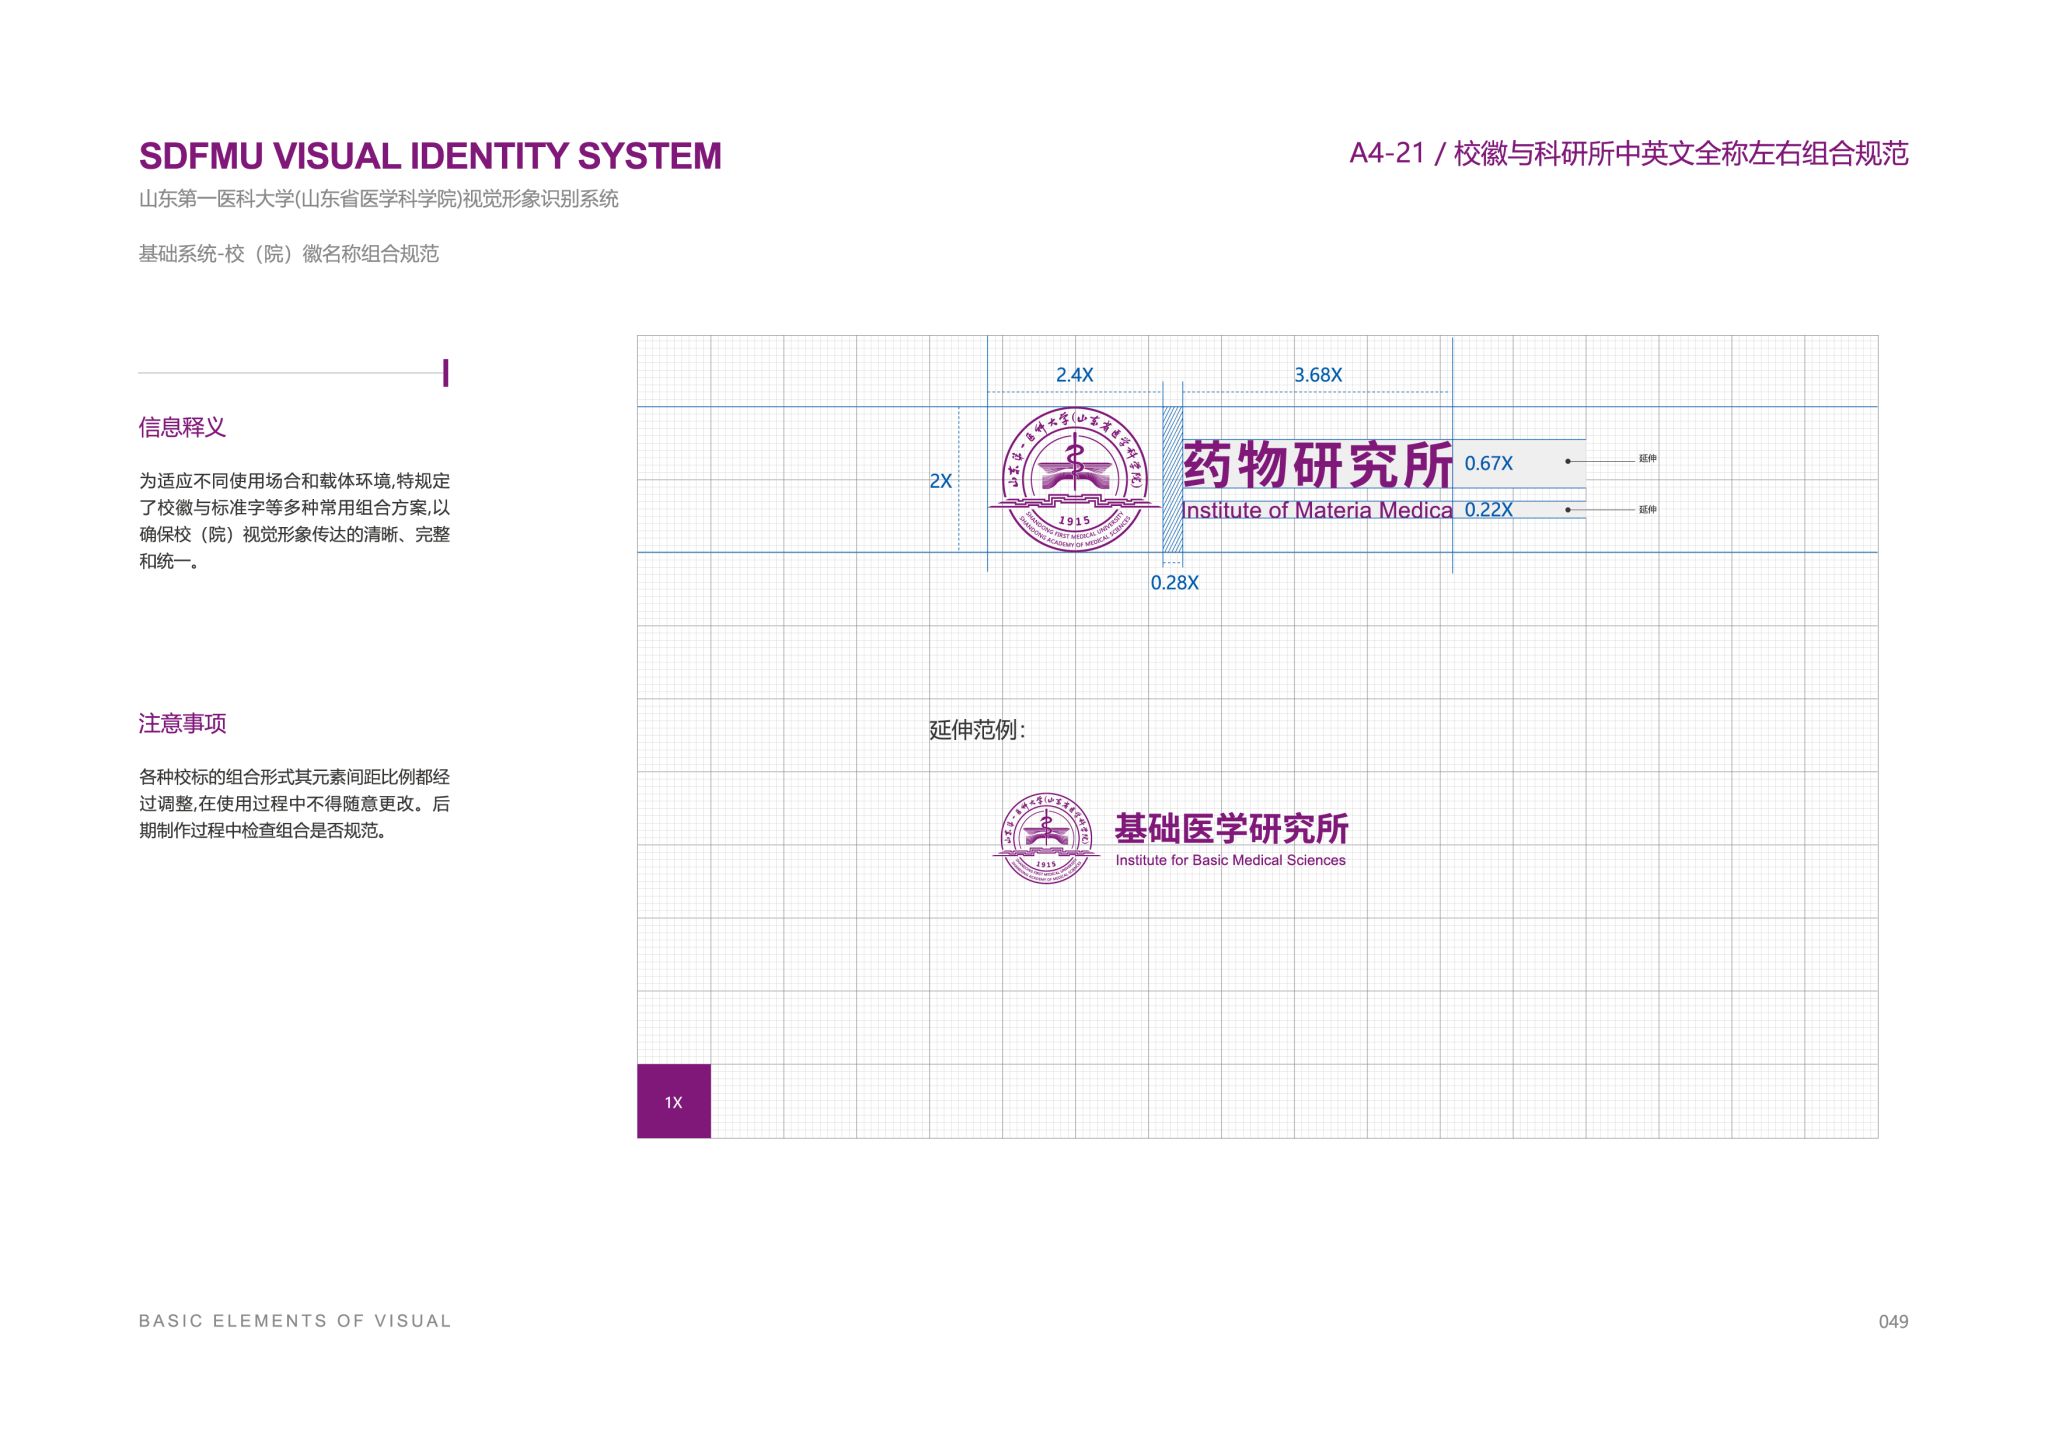Click the A4-21 page heading

1628,153
